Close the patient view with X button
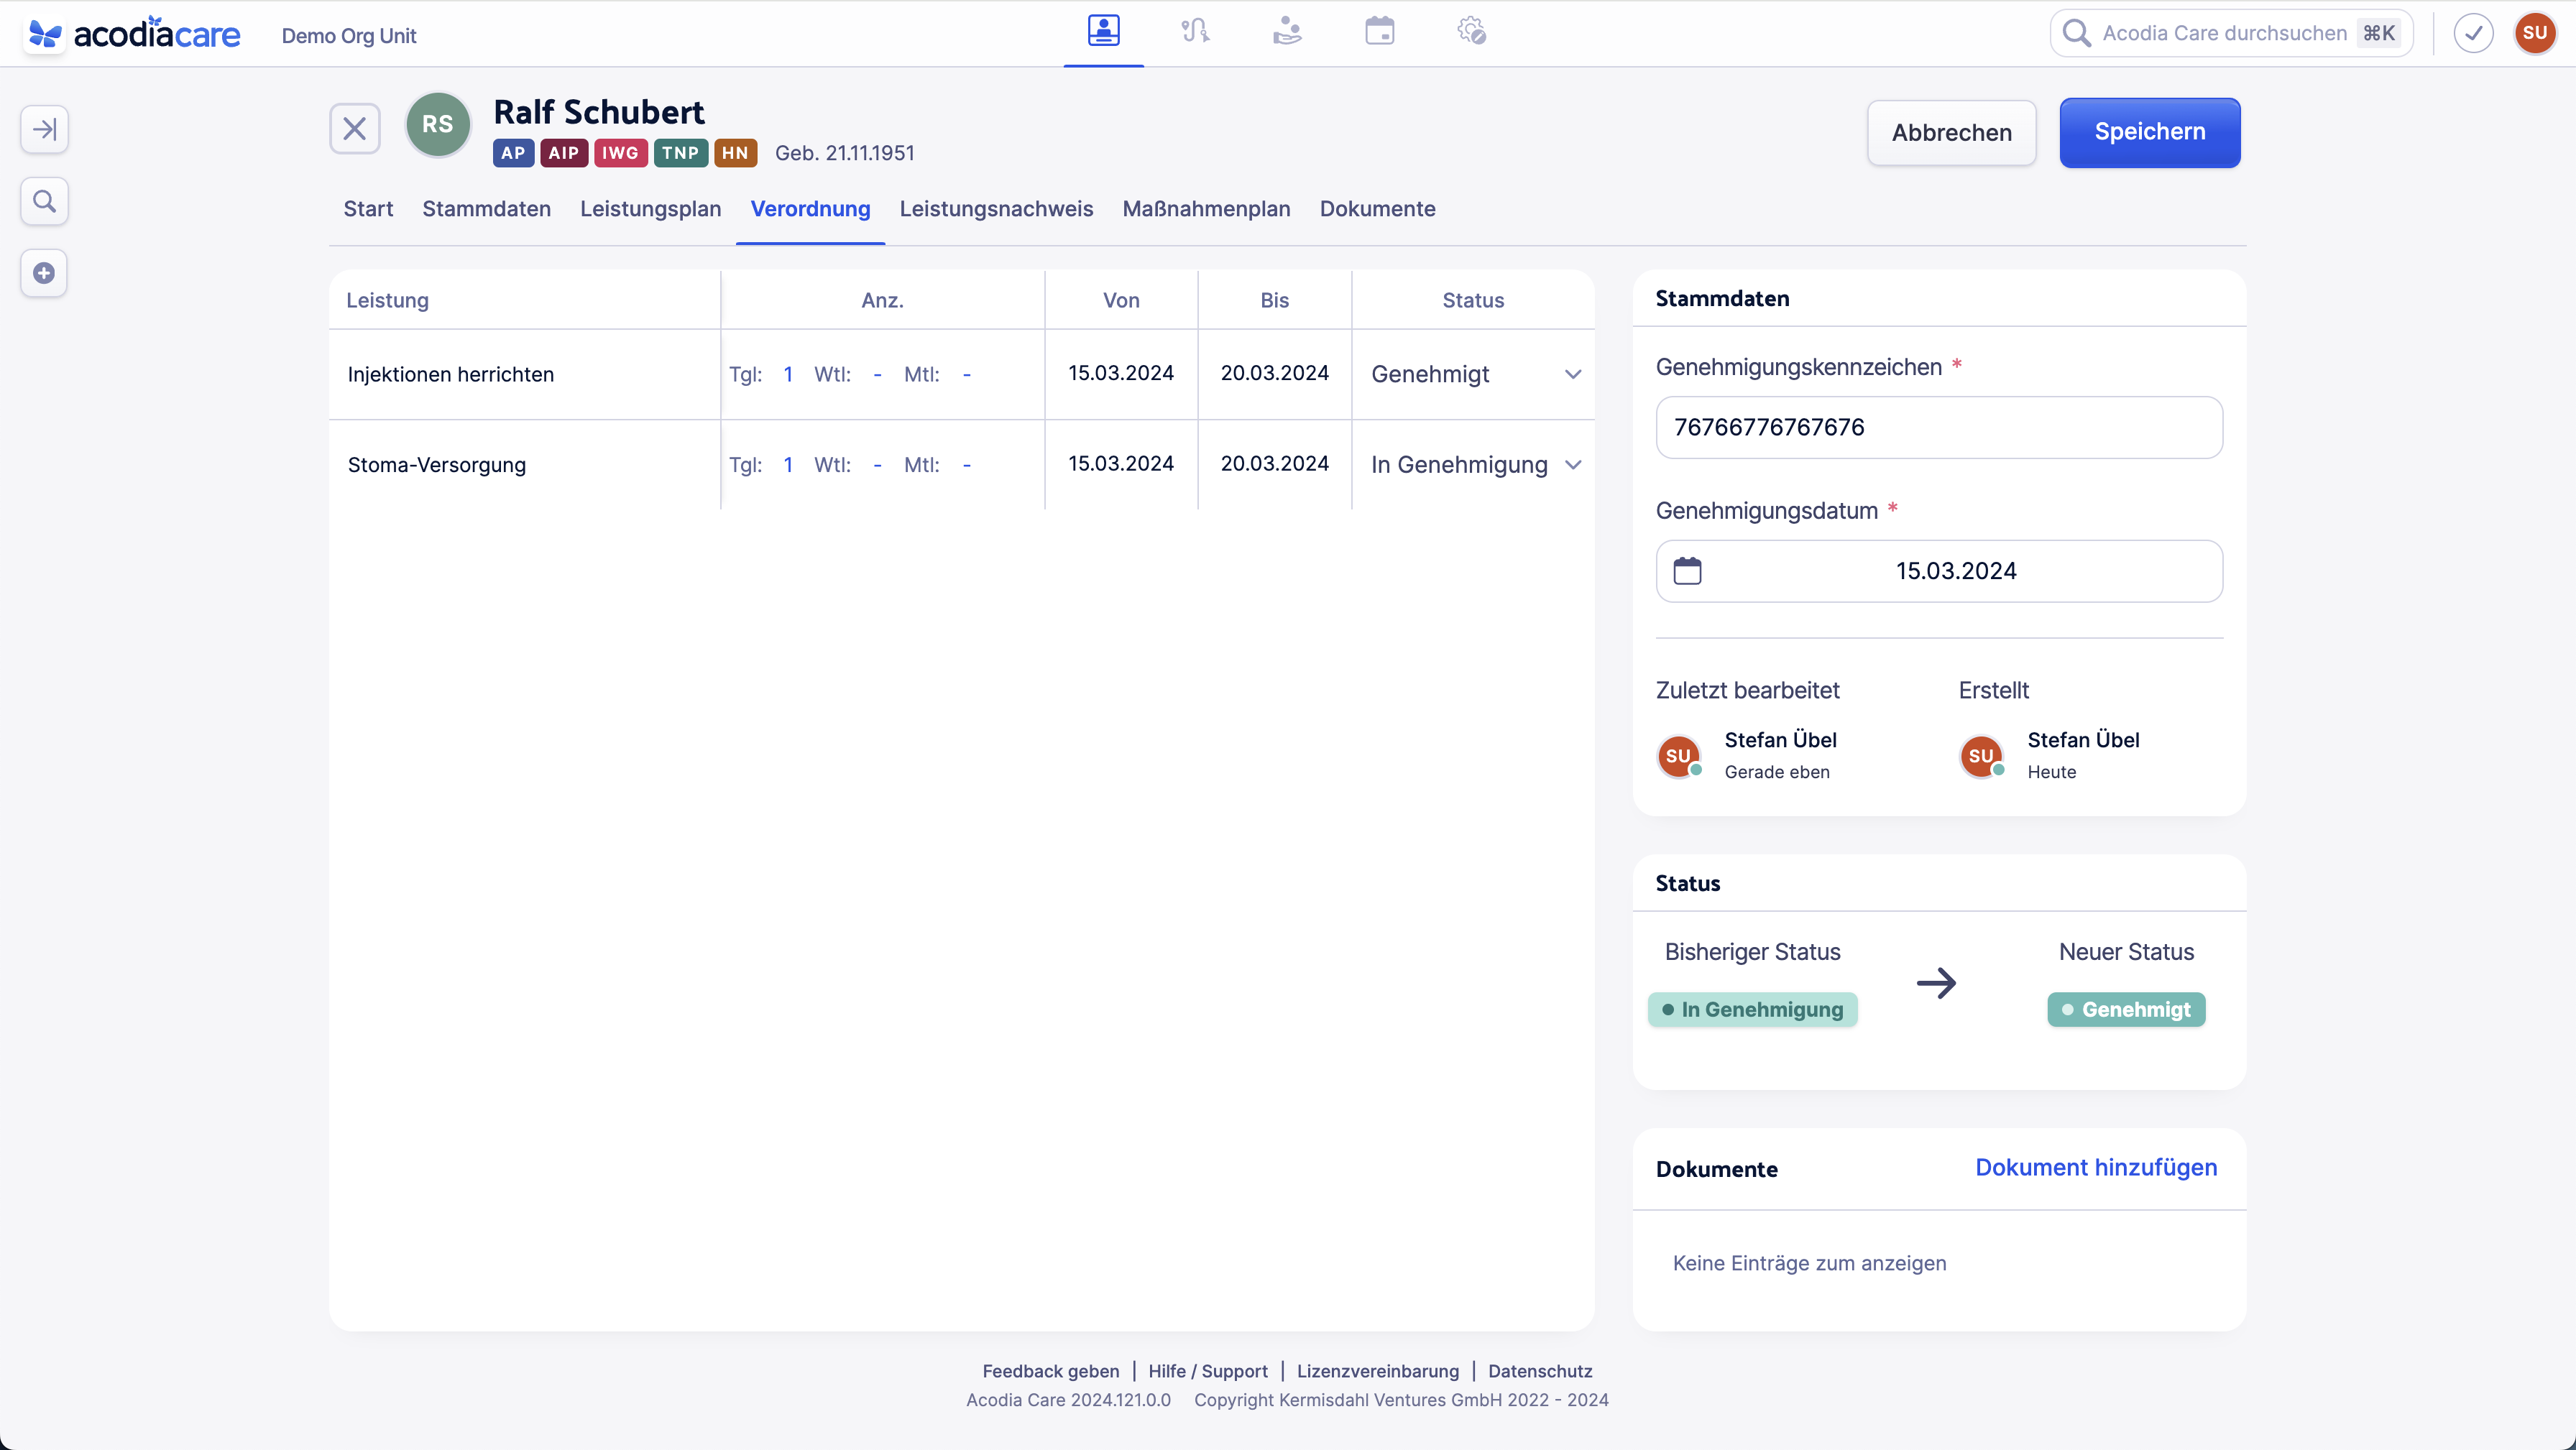The width and height of the screenshot is (2576, 1450). pos(354,128)
